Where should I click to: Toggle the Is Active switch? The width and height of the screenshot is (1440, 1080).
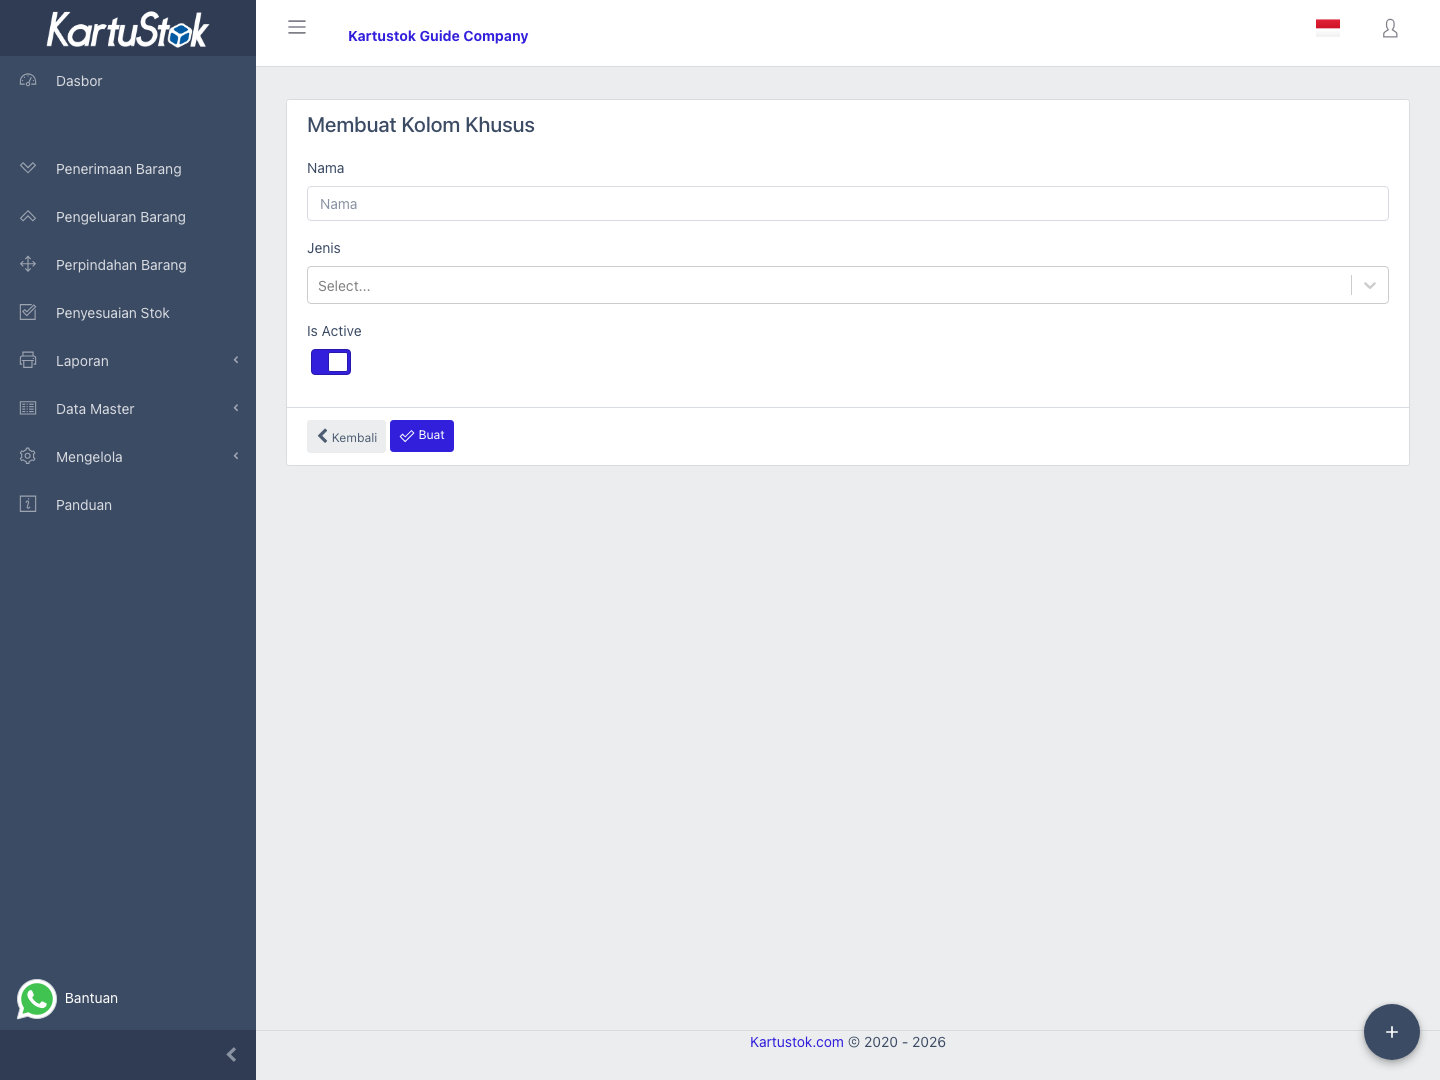tap(331, 362)
